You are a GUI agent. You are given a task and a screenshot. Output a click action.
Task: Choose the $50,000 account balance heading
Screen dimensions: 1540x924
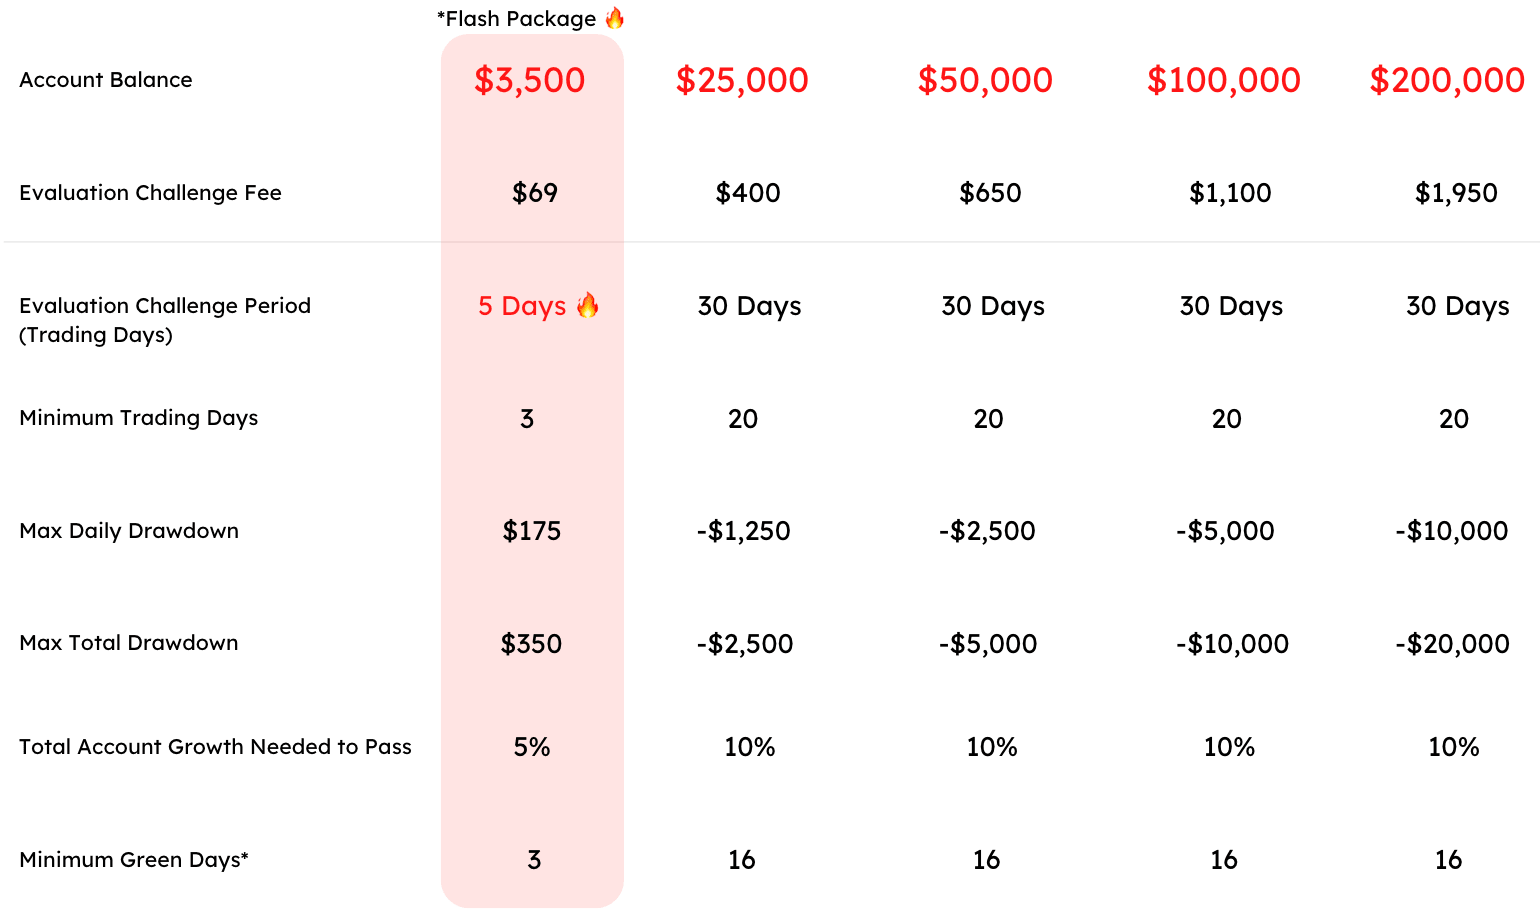pos(985,80)
